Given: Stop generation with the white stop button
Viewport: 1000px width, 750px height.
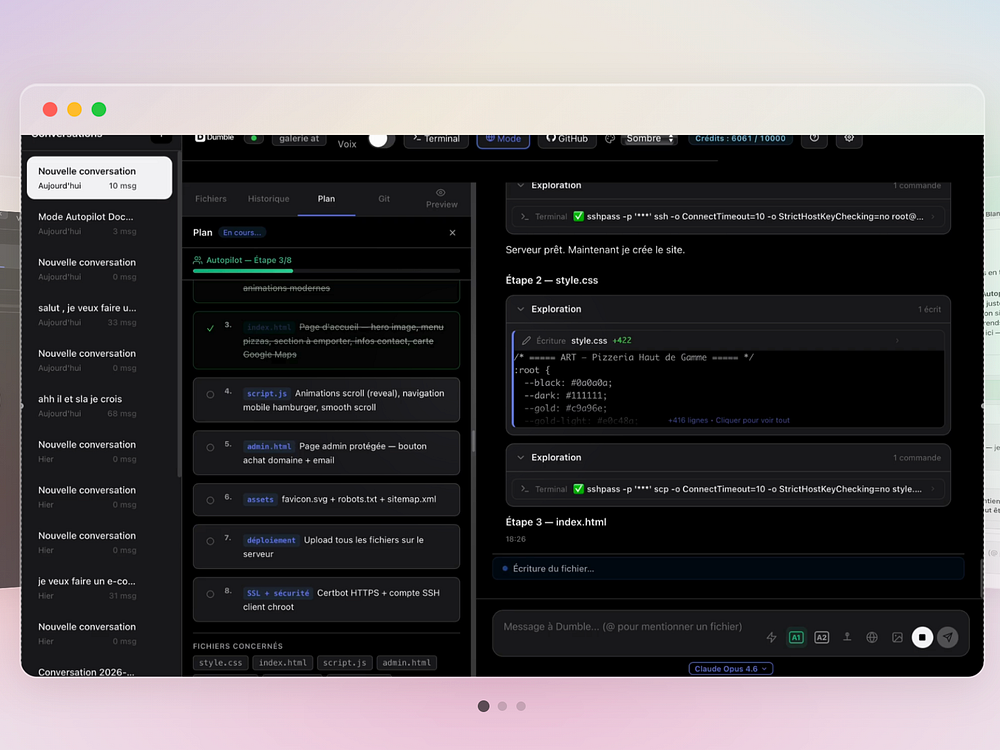Looking at the screenshot, I should point(922,637).
